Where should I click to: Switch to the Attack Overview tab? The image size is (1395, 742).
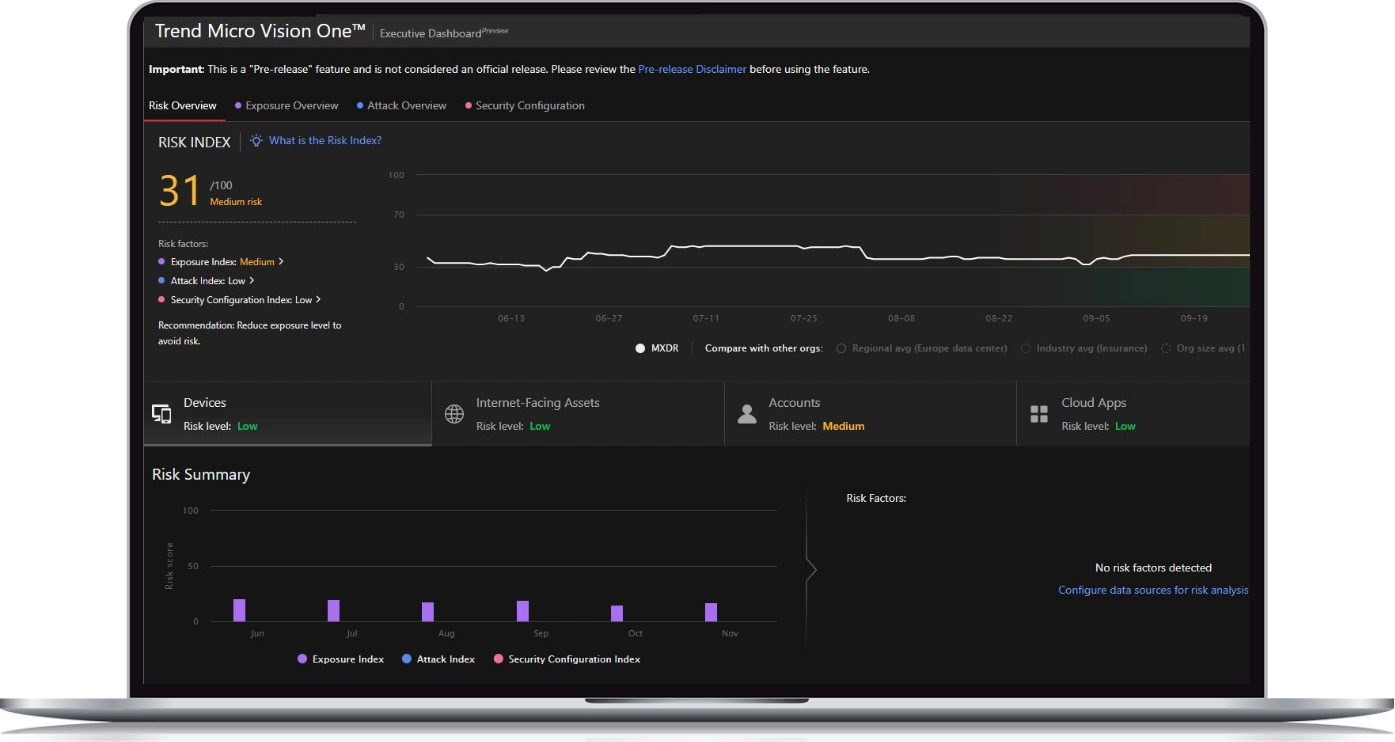click(402, 106)
